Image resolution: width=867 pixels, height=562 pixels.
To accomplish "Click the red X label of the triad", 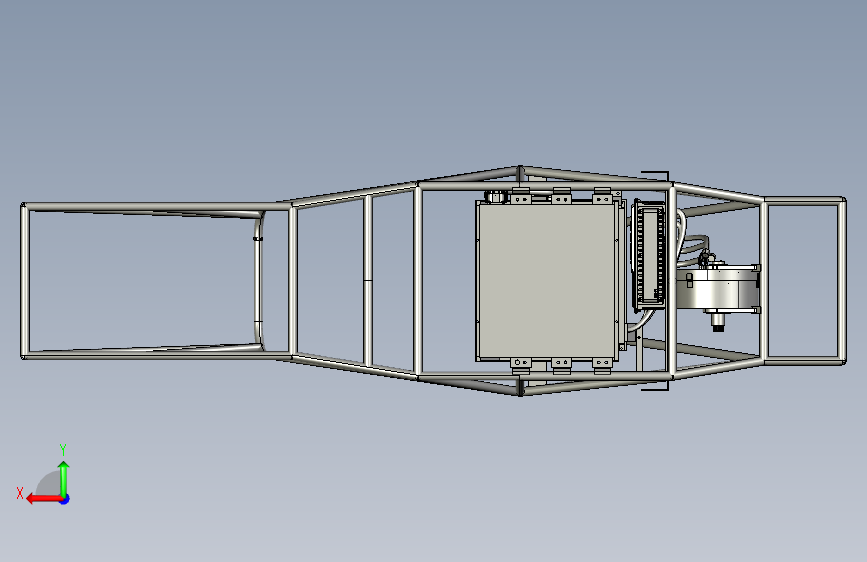I will click(20, 493).
